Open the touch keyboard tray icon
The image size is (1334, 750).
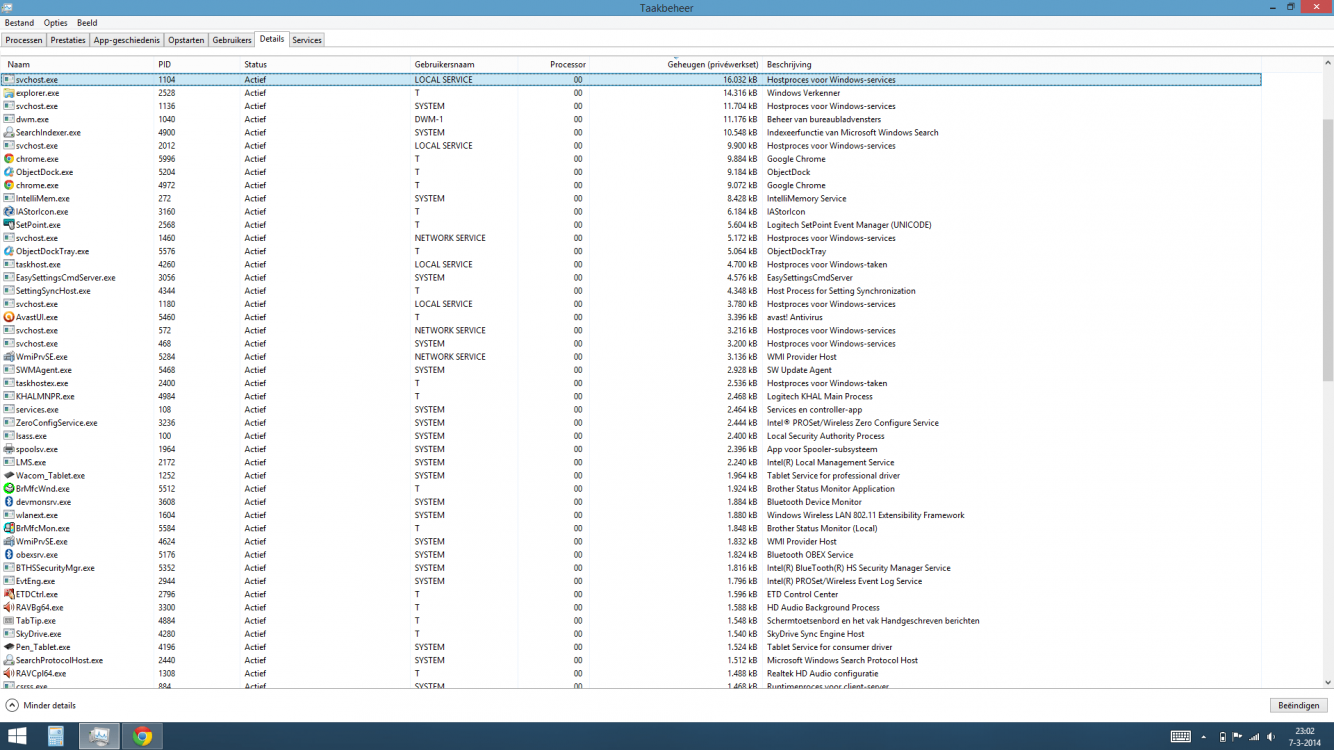click(x=1180, y=737)
